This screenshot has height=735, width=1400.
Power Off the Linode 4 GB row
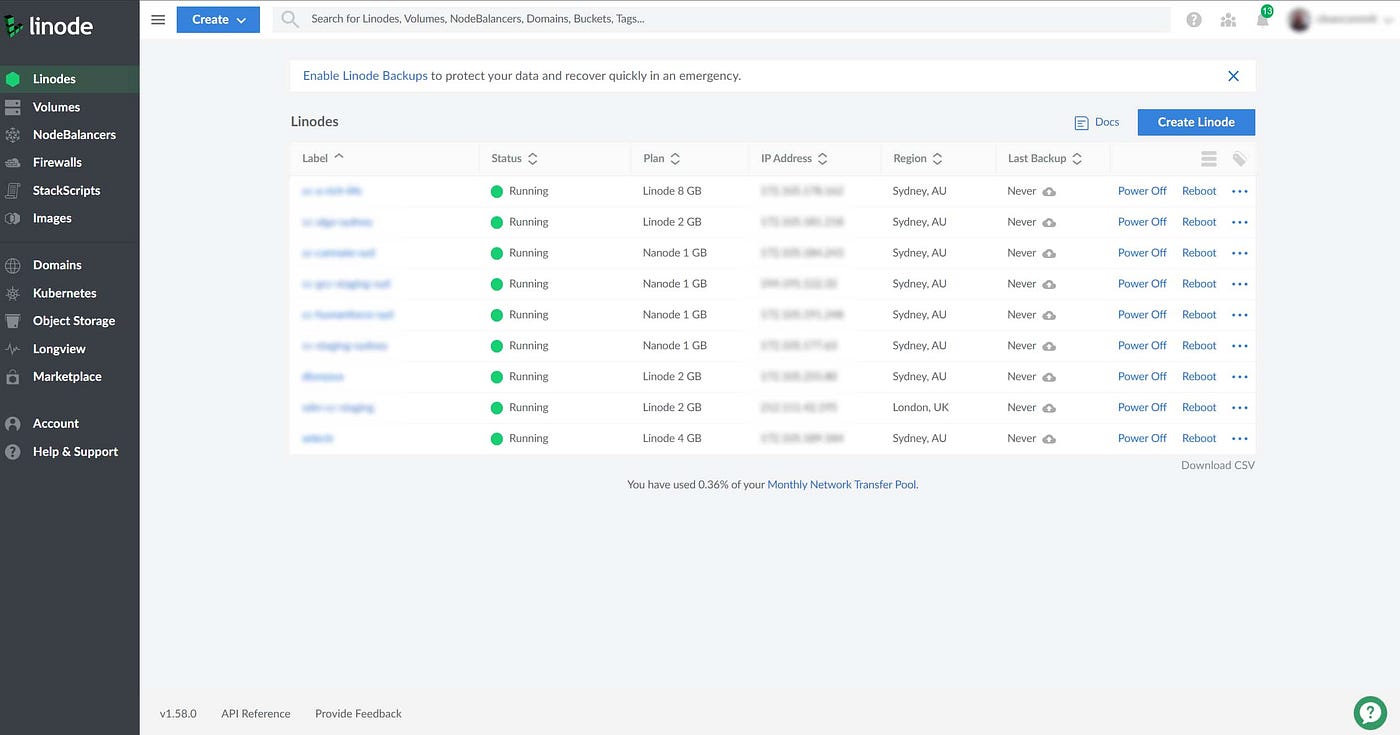[1142, 438]
